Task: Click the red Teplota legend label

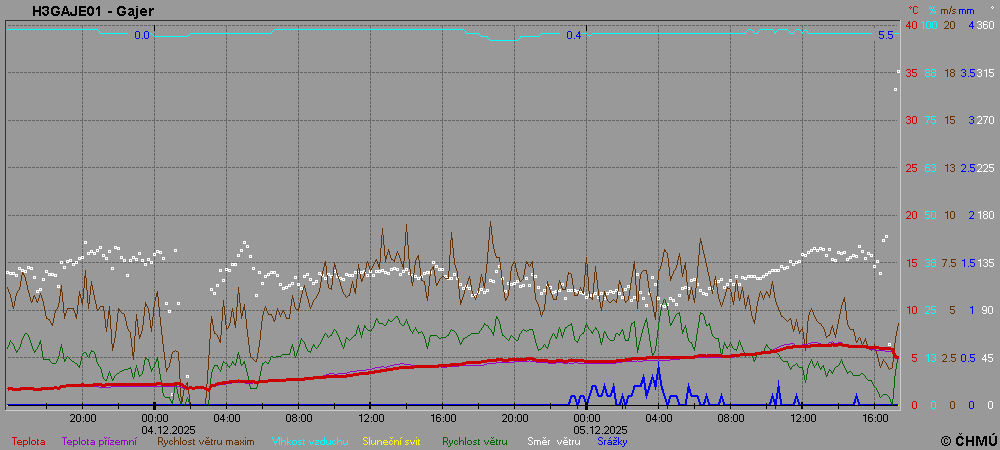Action: click(x=28, y=441)
